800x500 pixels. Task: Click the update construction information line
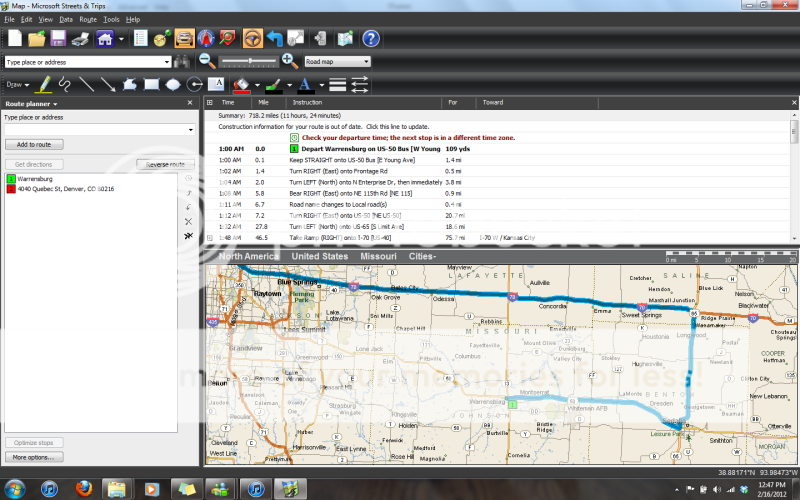tap(323, 127)
